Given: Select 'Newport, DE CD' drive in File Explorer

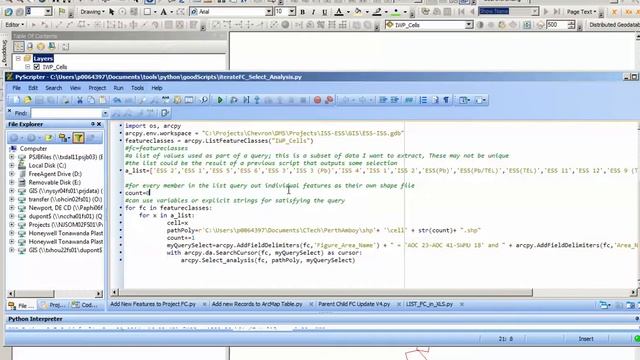Looking at the screenshot, I should [x=65, y=208].
